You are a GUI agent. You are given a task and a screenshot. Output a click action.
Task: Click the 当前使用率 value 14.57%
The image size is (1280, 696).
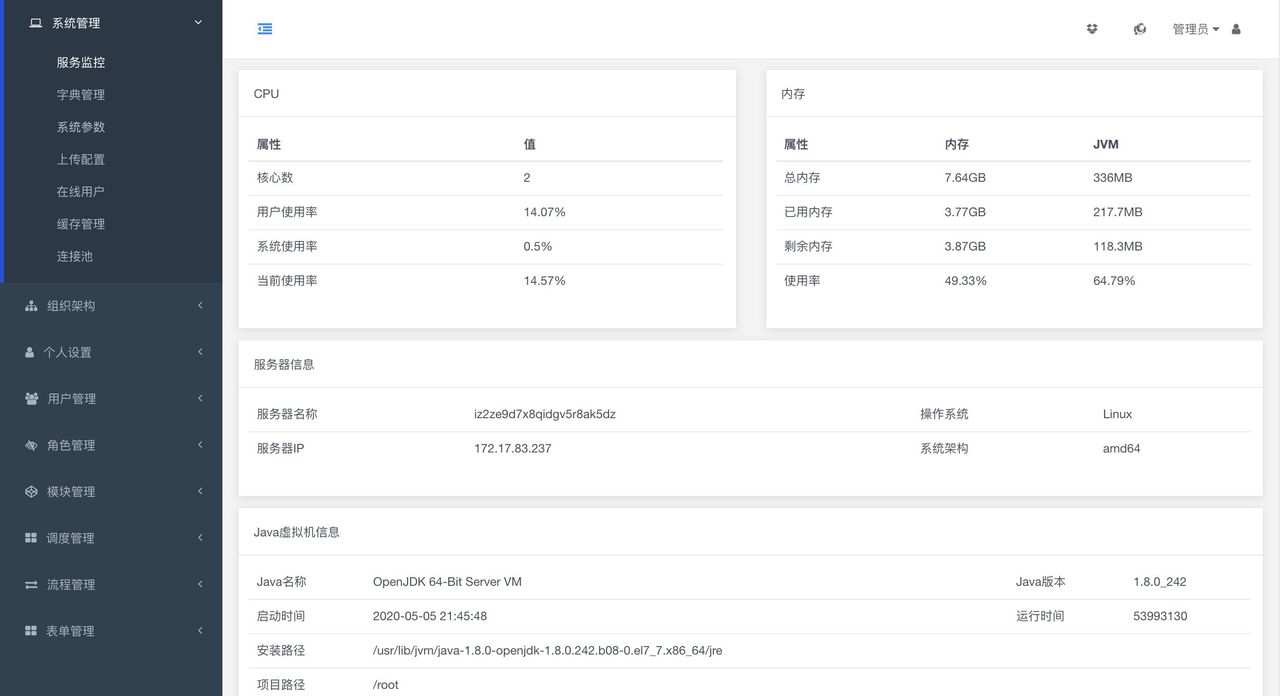[x=545, y=281]
